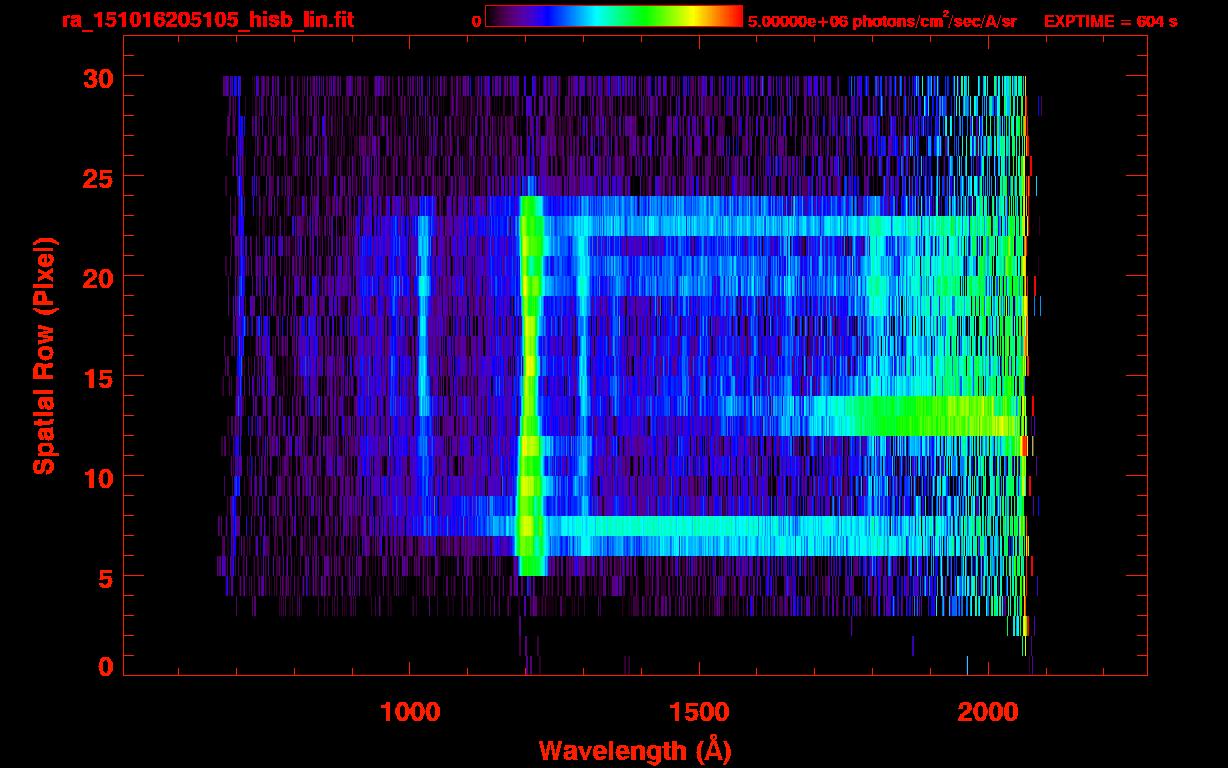1228x768 pixels.
Task: Click the red end of the colorbar
Action: coord(730,17)
